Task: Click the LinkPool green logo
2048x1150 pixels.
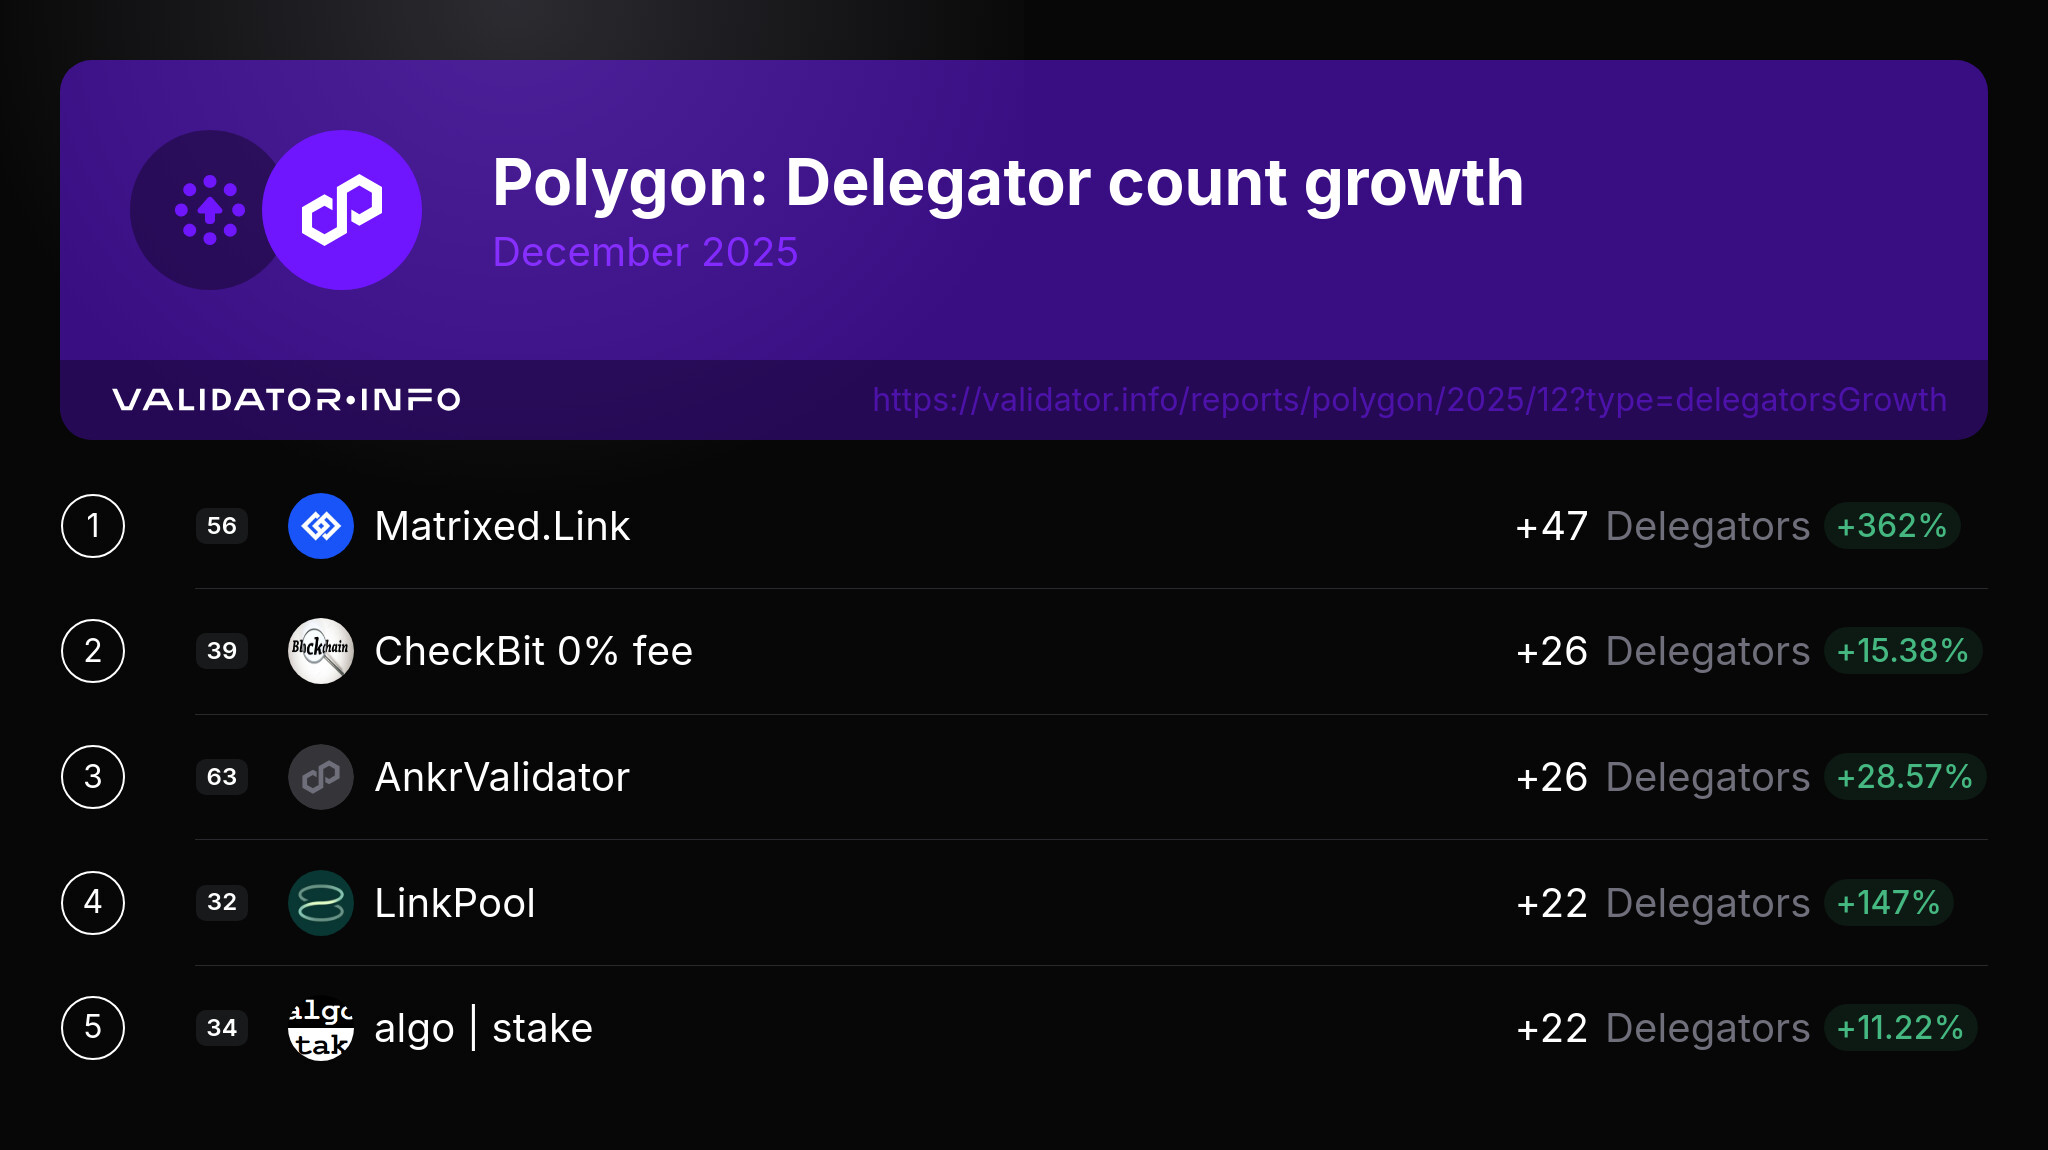Action: [x=321, y=903]
